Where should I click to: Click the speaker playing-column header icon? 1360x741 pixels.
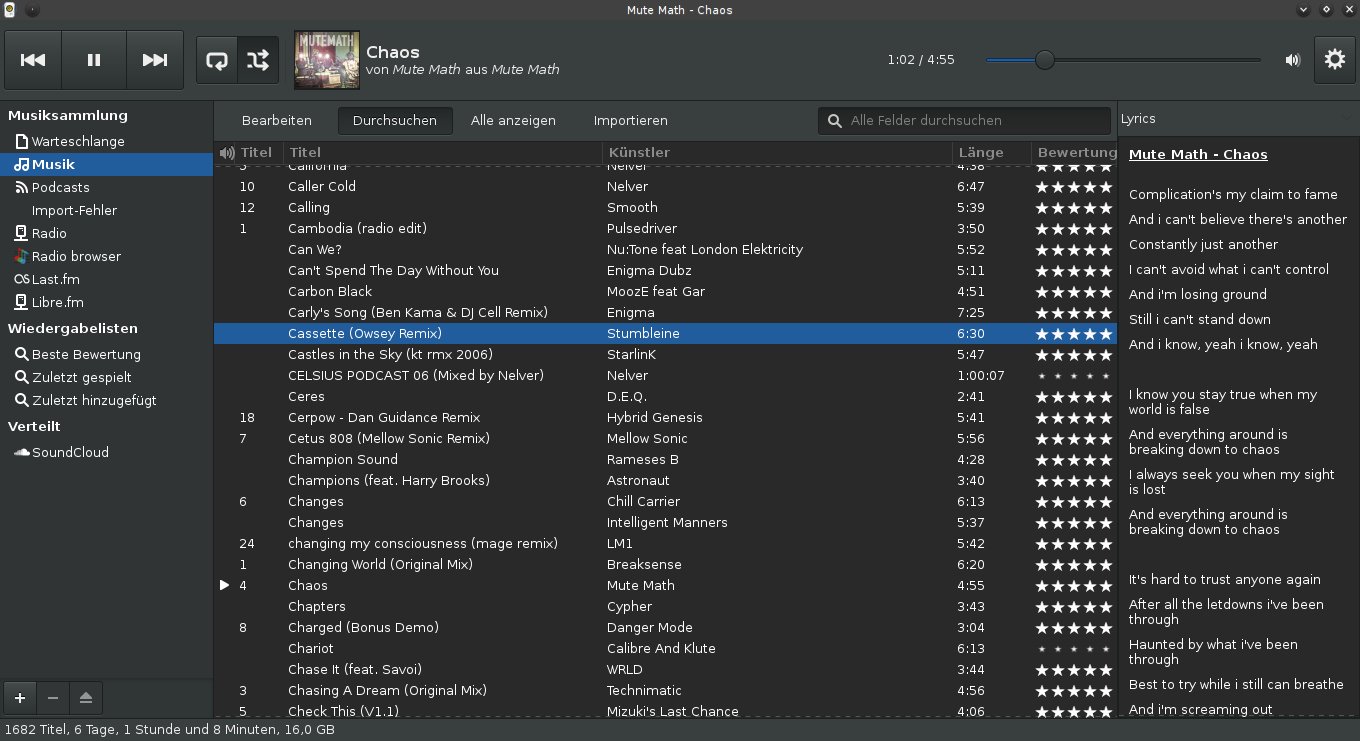(x=227, y=153)
